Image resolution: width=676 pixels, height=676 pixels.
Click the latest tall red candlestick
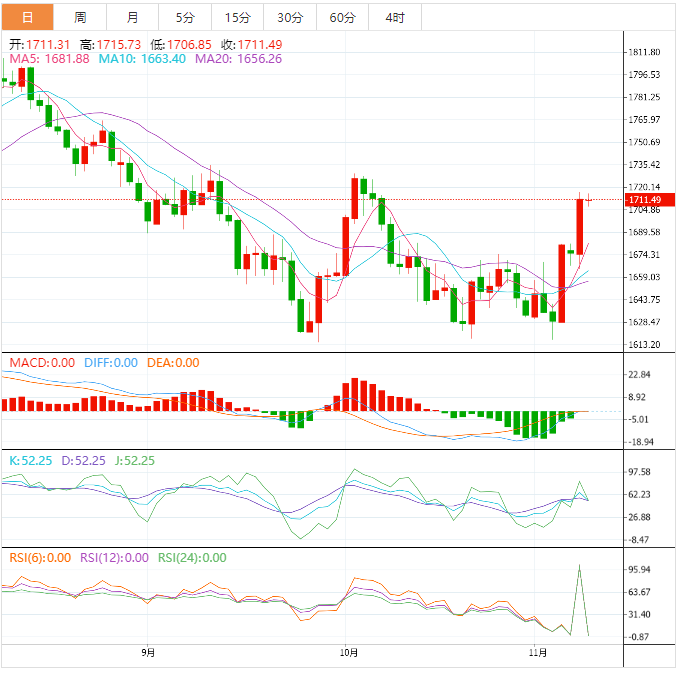[x=580, y=226]
